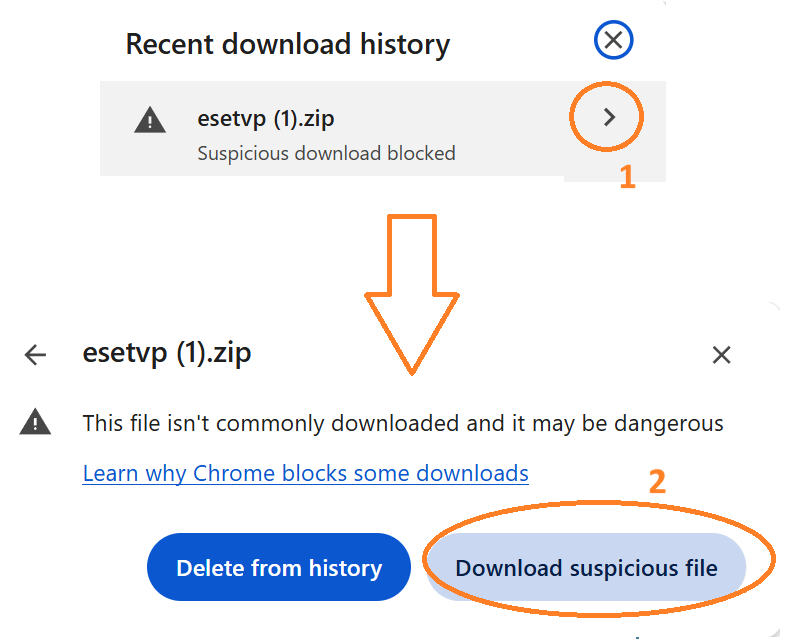
Task: Expand details chevron for esetvp (1).zip
Action: [610, 118]
